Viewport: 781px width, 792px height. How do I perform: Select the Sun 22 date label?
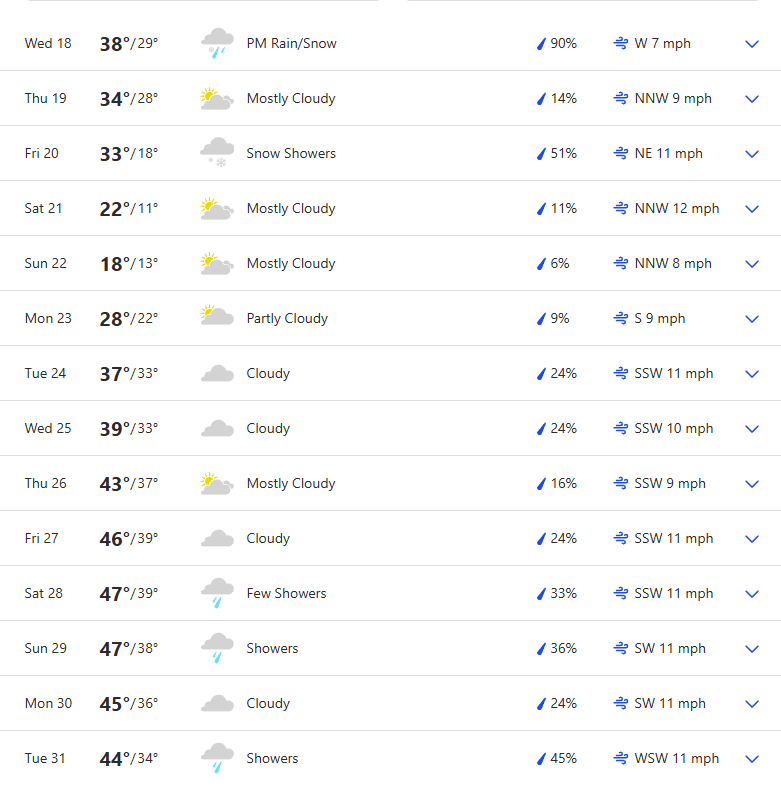coord(46,264)
